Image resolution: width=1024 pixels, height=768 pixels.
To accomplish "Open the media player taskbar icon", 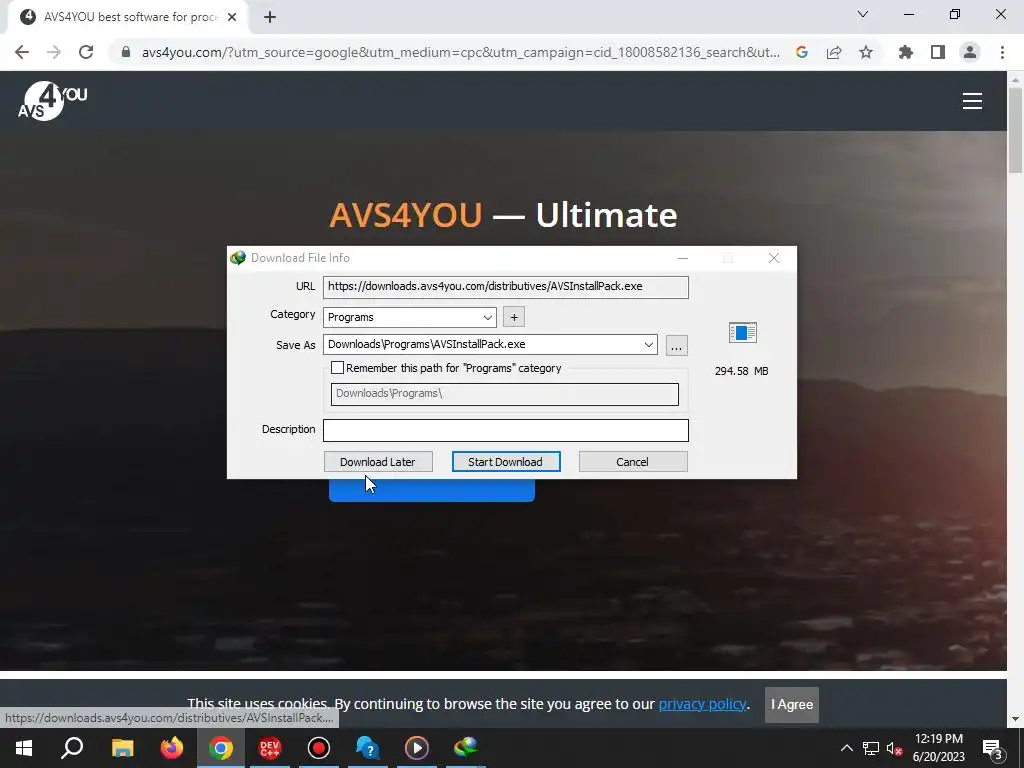I will 417,748.
